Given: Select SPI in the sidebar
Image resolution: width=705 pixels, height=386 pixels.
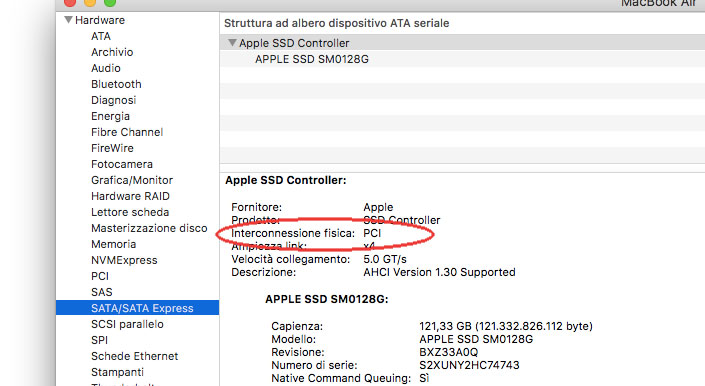Looking at the screenshot, I should tap(99, 340).
